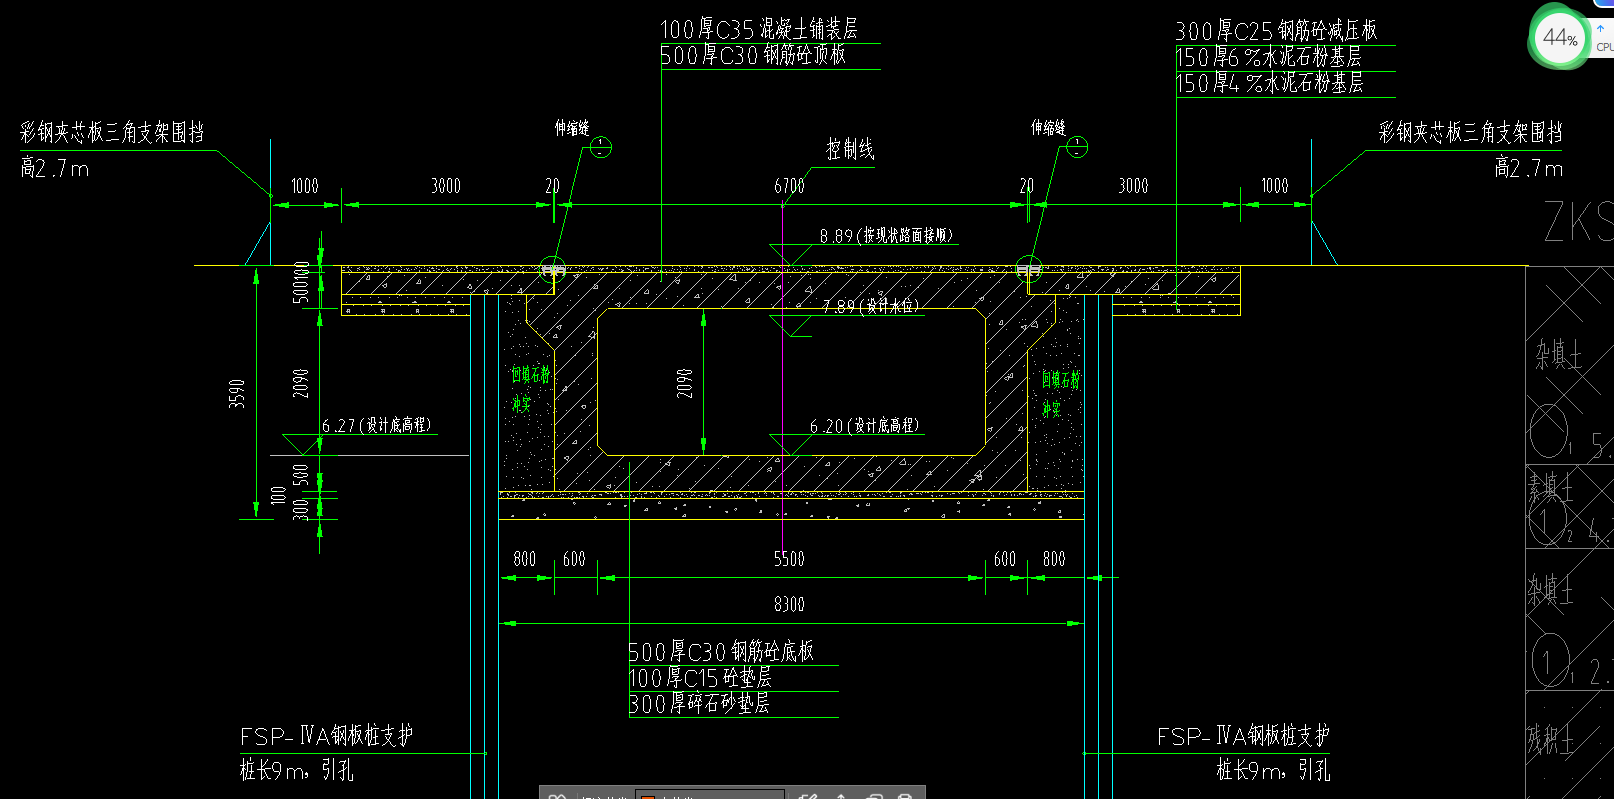The image size is (1614, 799).
Task: Click the right "FSP-IVA钢板桩支护" label
Action: [1243, 736]
